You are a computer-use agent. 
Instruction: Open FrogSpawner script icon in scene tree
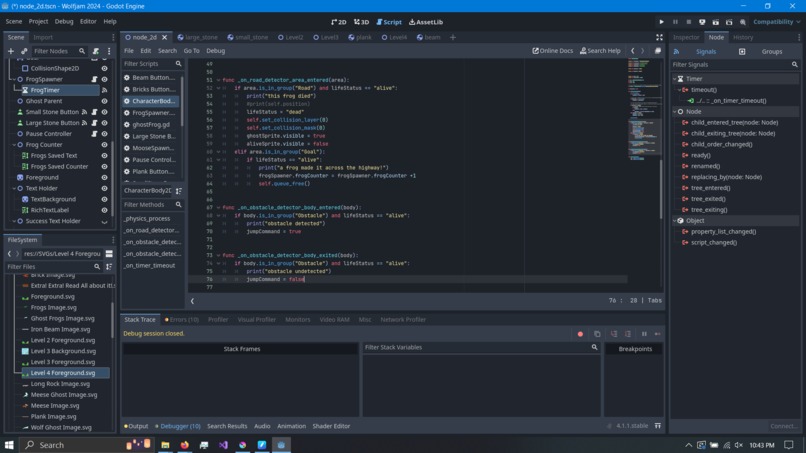[x=94, y=79]
